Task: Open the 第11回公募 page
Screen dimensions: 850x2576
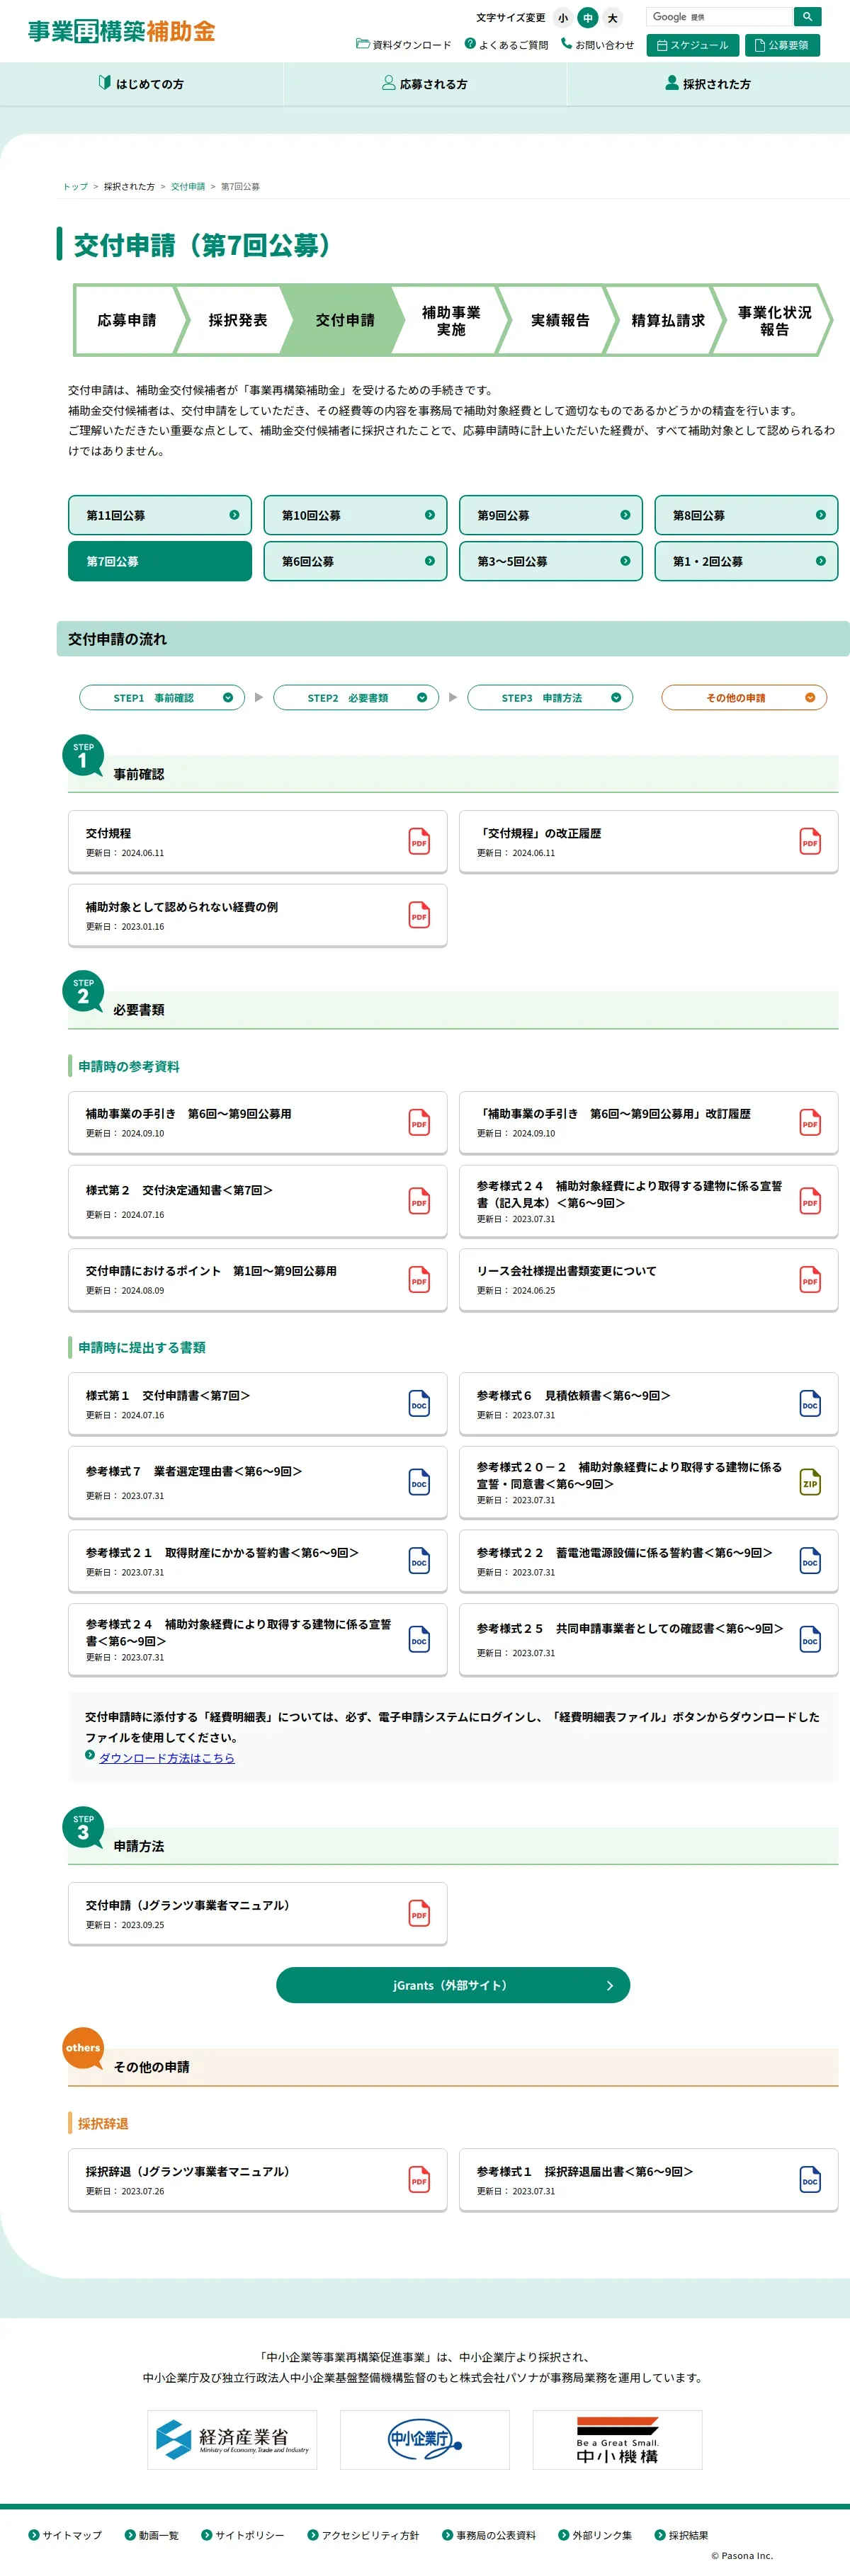Action: click(160, 515)
